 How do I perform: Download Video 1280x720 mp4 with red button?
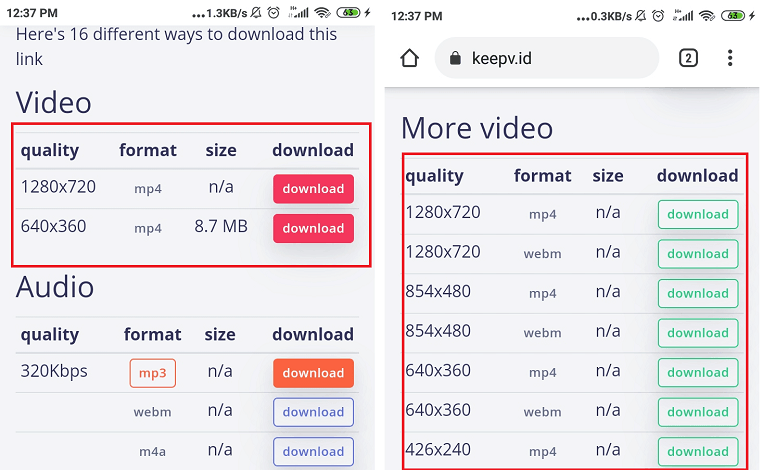313,189
